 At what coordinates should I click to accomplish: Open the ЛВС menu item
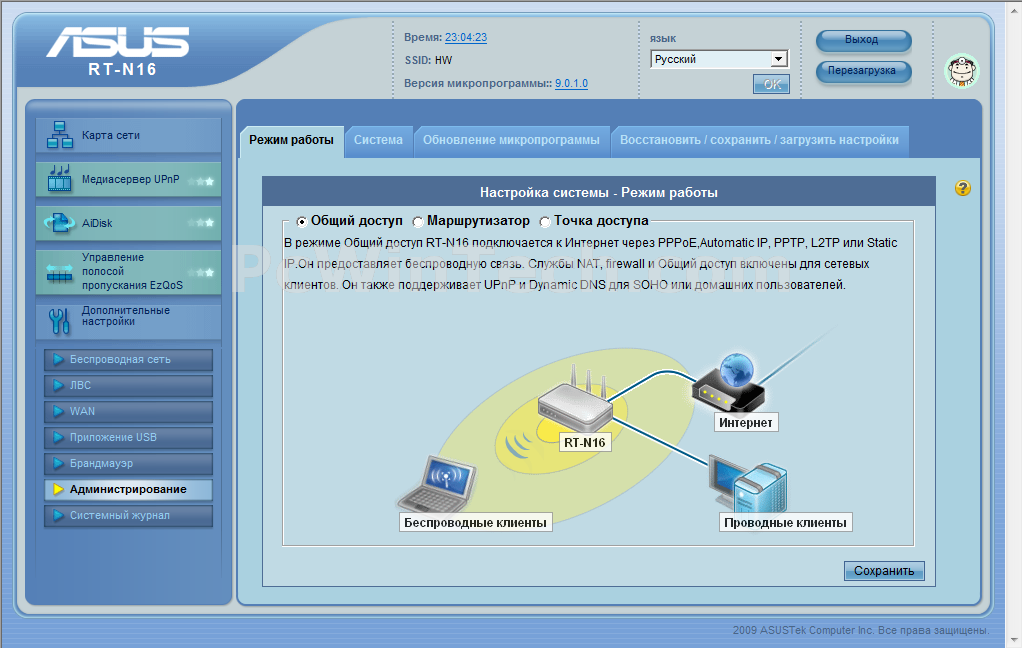(128, 385)
